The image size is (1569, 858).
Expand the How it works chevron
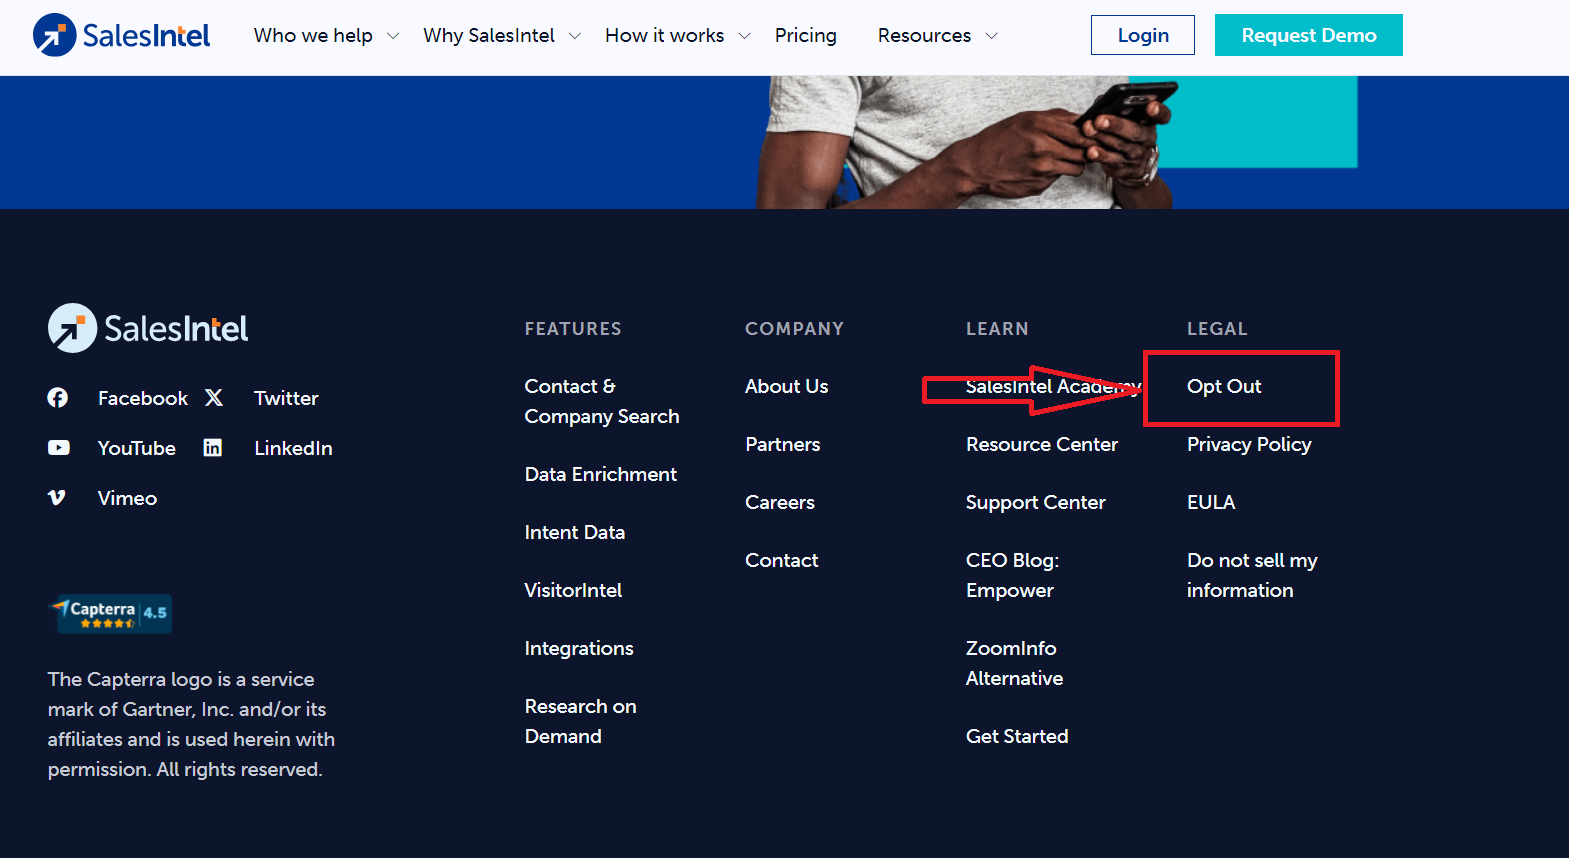click(x=744, y=36)
